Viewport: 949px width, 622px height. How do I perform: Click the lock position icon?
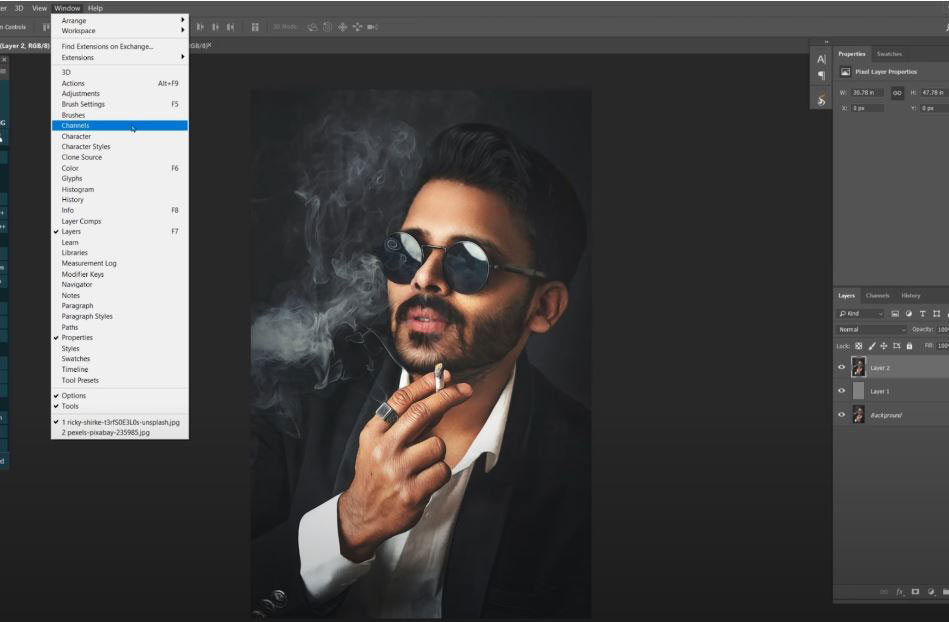point(883,346)
